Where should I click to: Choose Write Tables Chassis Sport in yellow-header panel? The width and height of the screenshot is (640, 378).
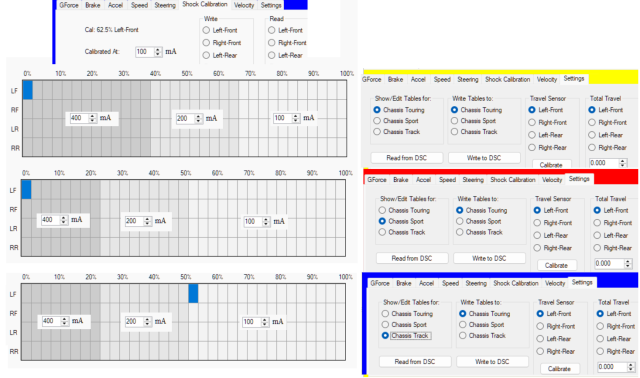(x=454, y=121)
